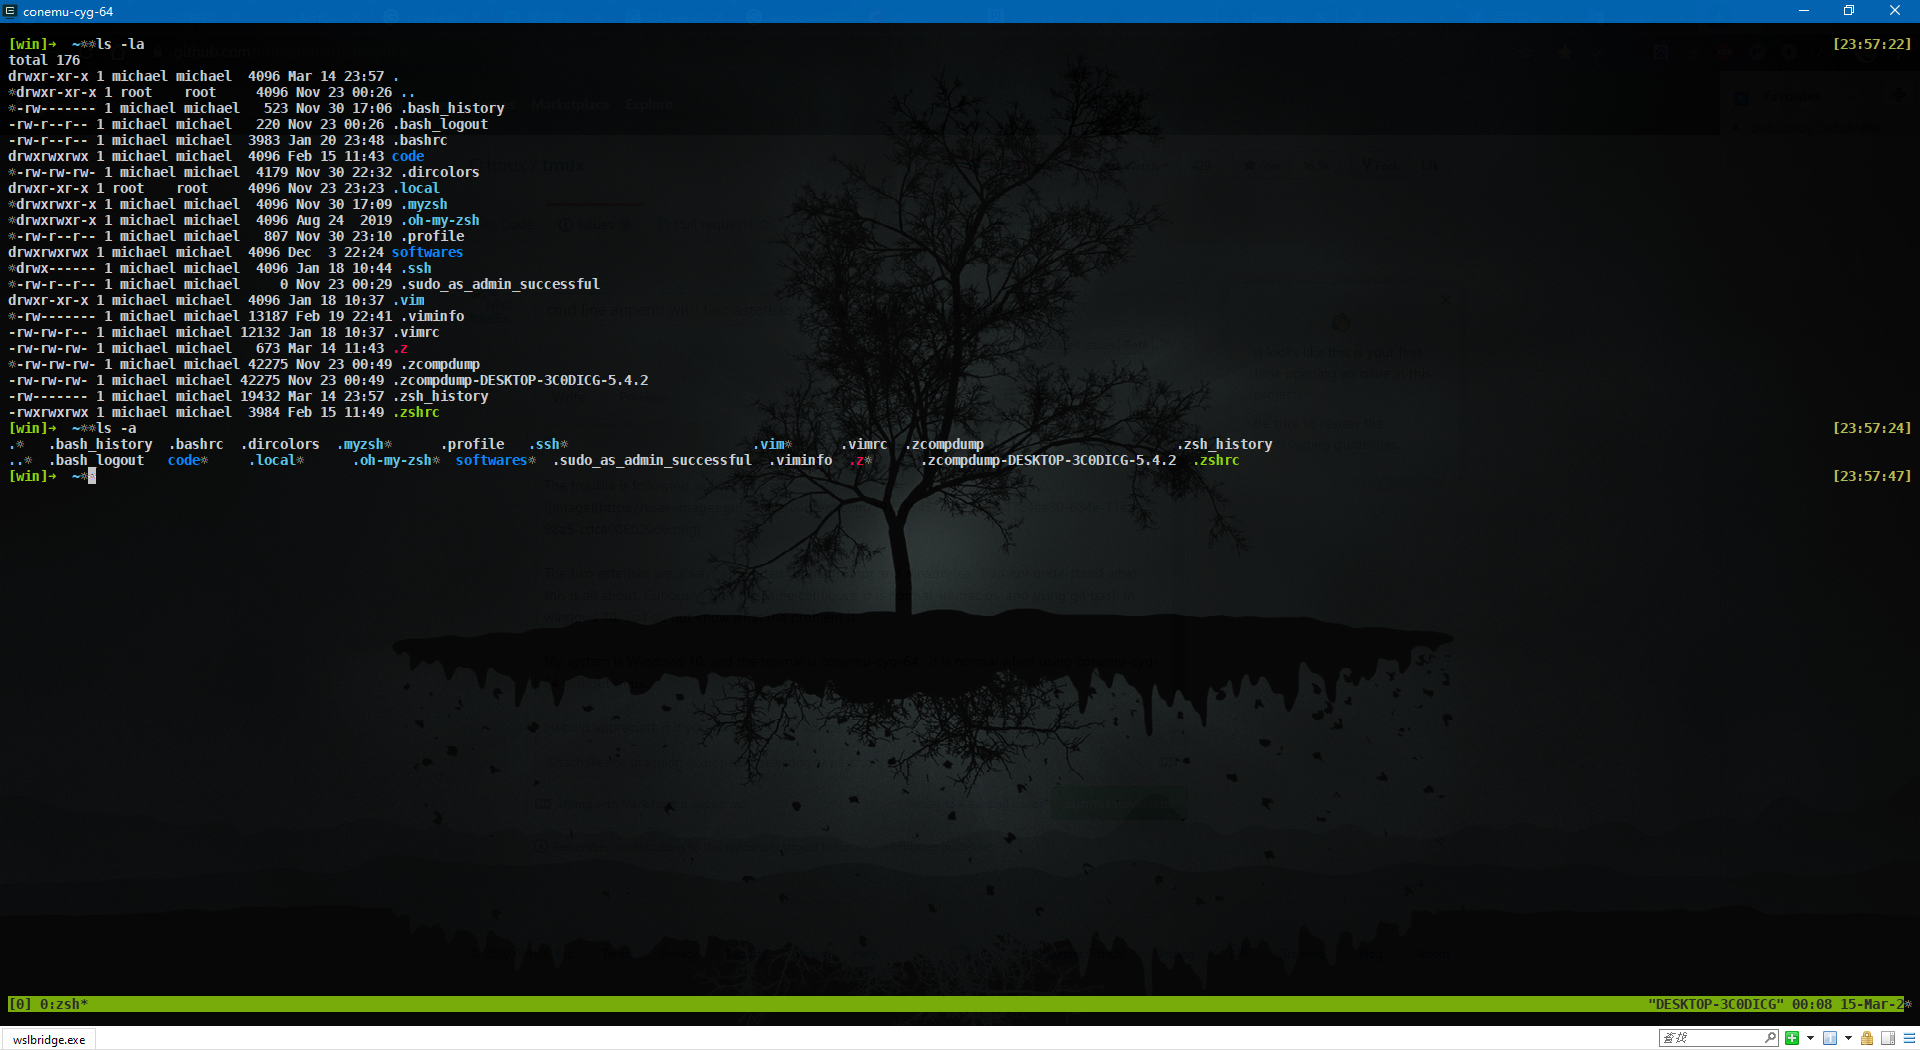Click the DESKTOP-3C0DICG hostname in the tmux bar

click(x=1715, y=1004)
